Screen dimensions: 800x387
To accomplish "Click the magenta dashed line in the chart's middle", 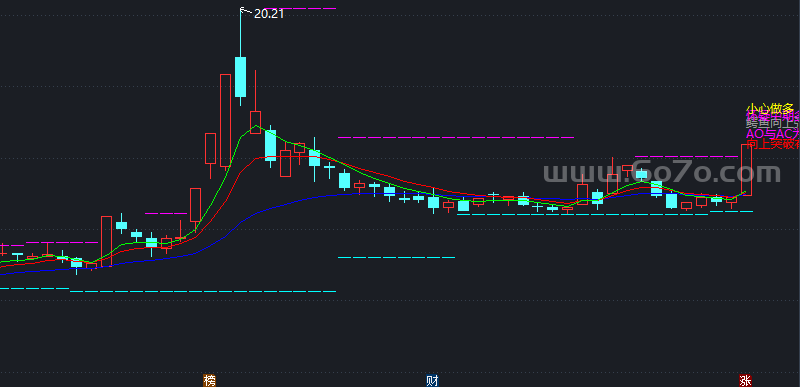I will pyautogui.click(x=456, y=138).
